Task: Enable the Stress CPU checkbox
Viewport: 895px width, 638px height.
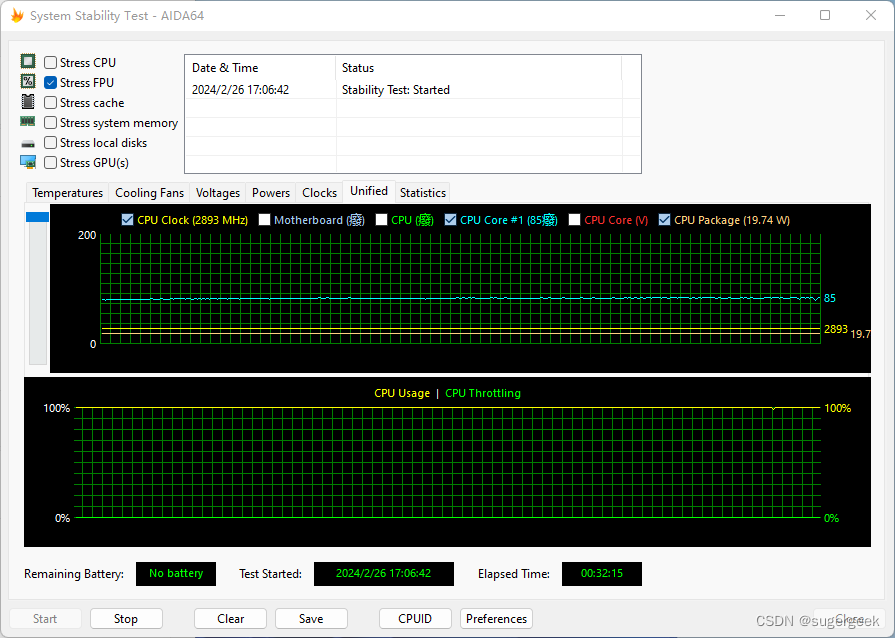Action: 50,62
